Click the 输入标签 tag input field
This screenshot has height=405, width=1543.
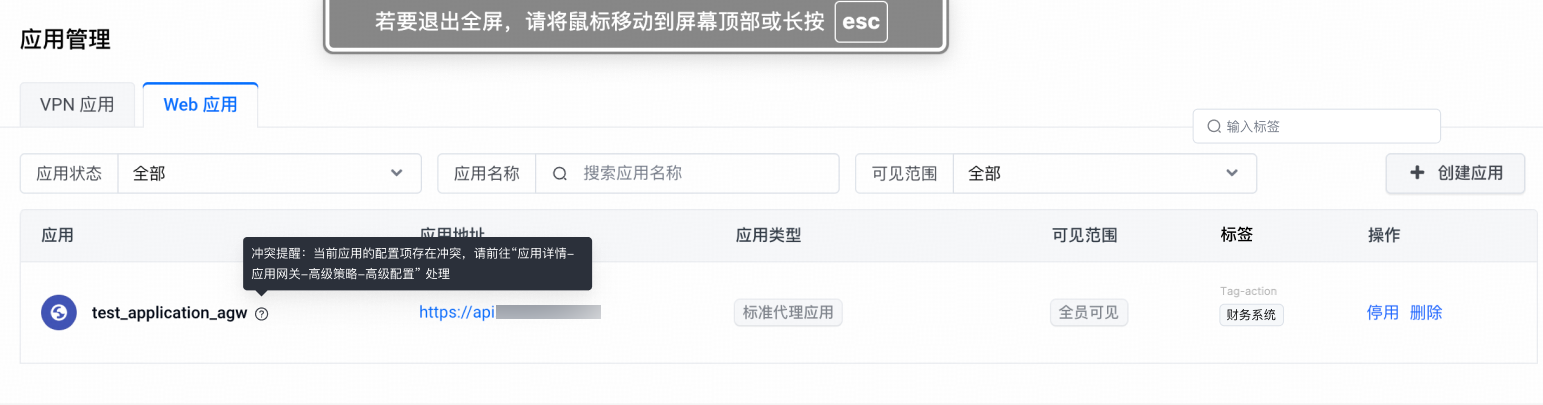tap(1325, 127)
